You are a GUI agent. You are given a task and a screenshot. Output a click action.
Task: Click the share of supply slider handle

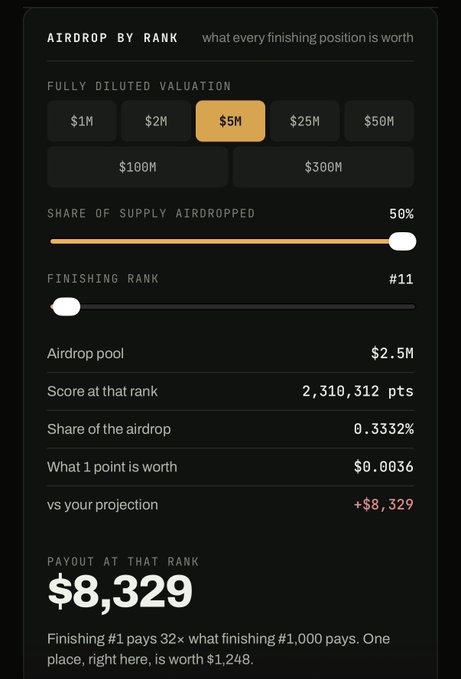pos(402,241)
